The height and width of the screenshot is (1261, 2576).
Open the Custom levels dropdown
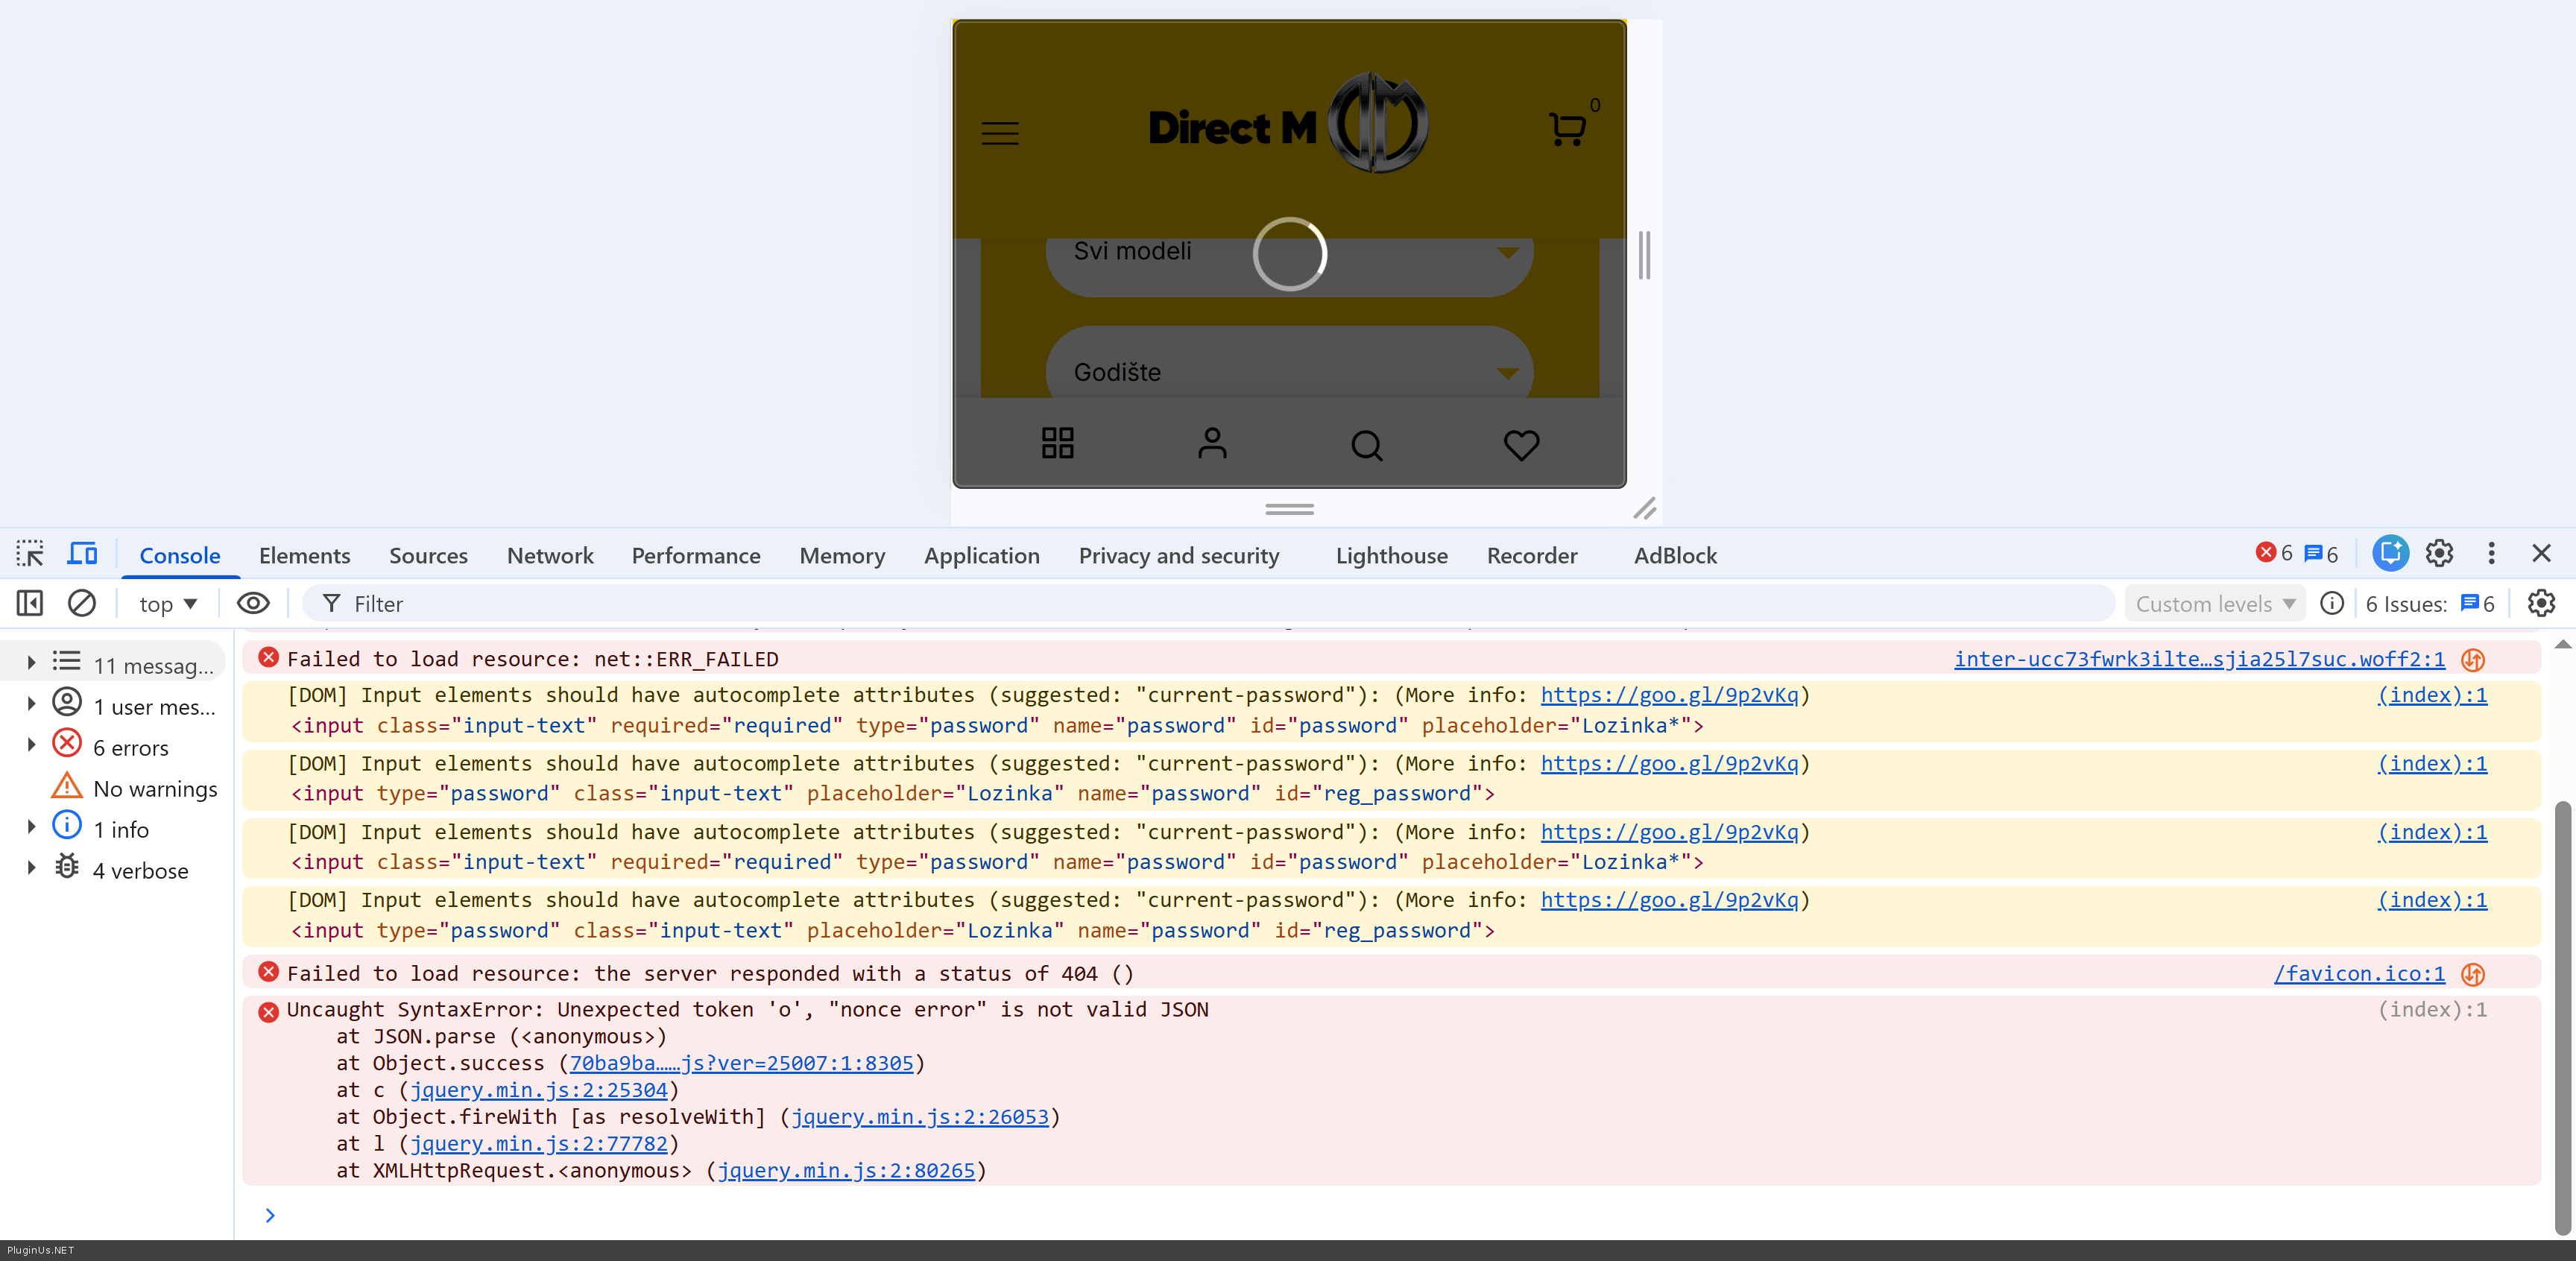tap(2214, 604)
